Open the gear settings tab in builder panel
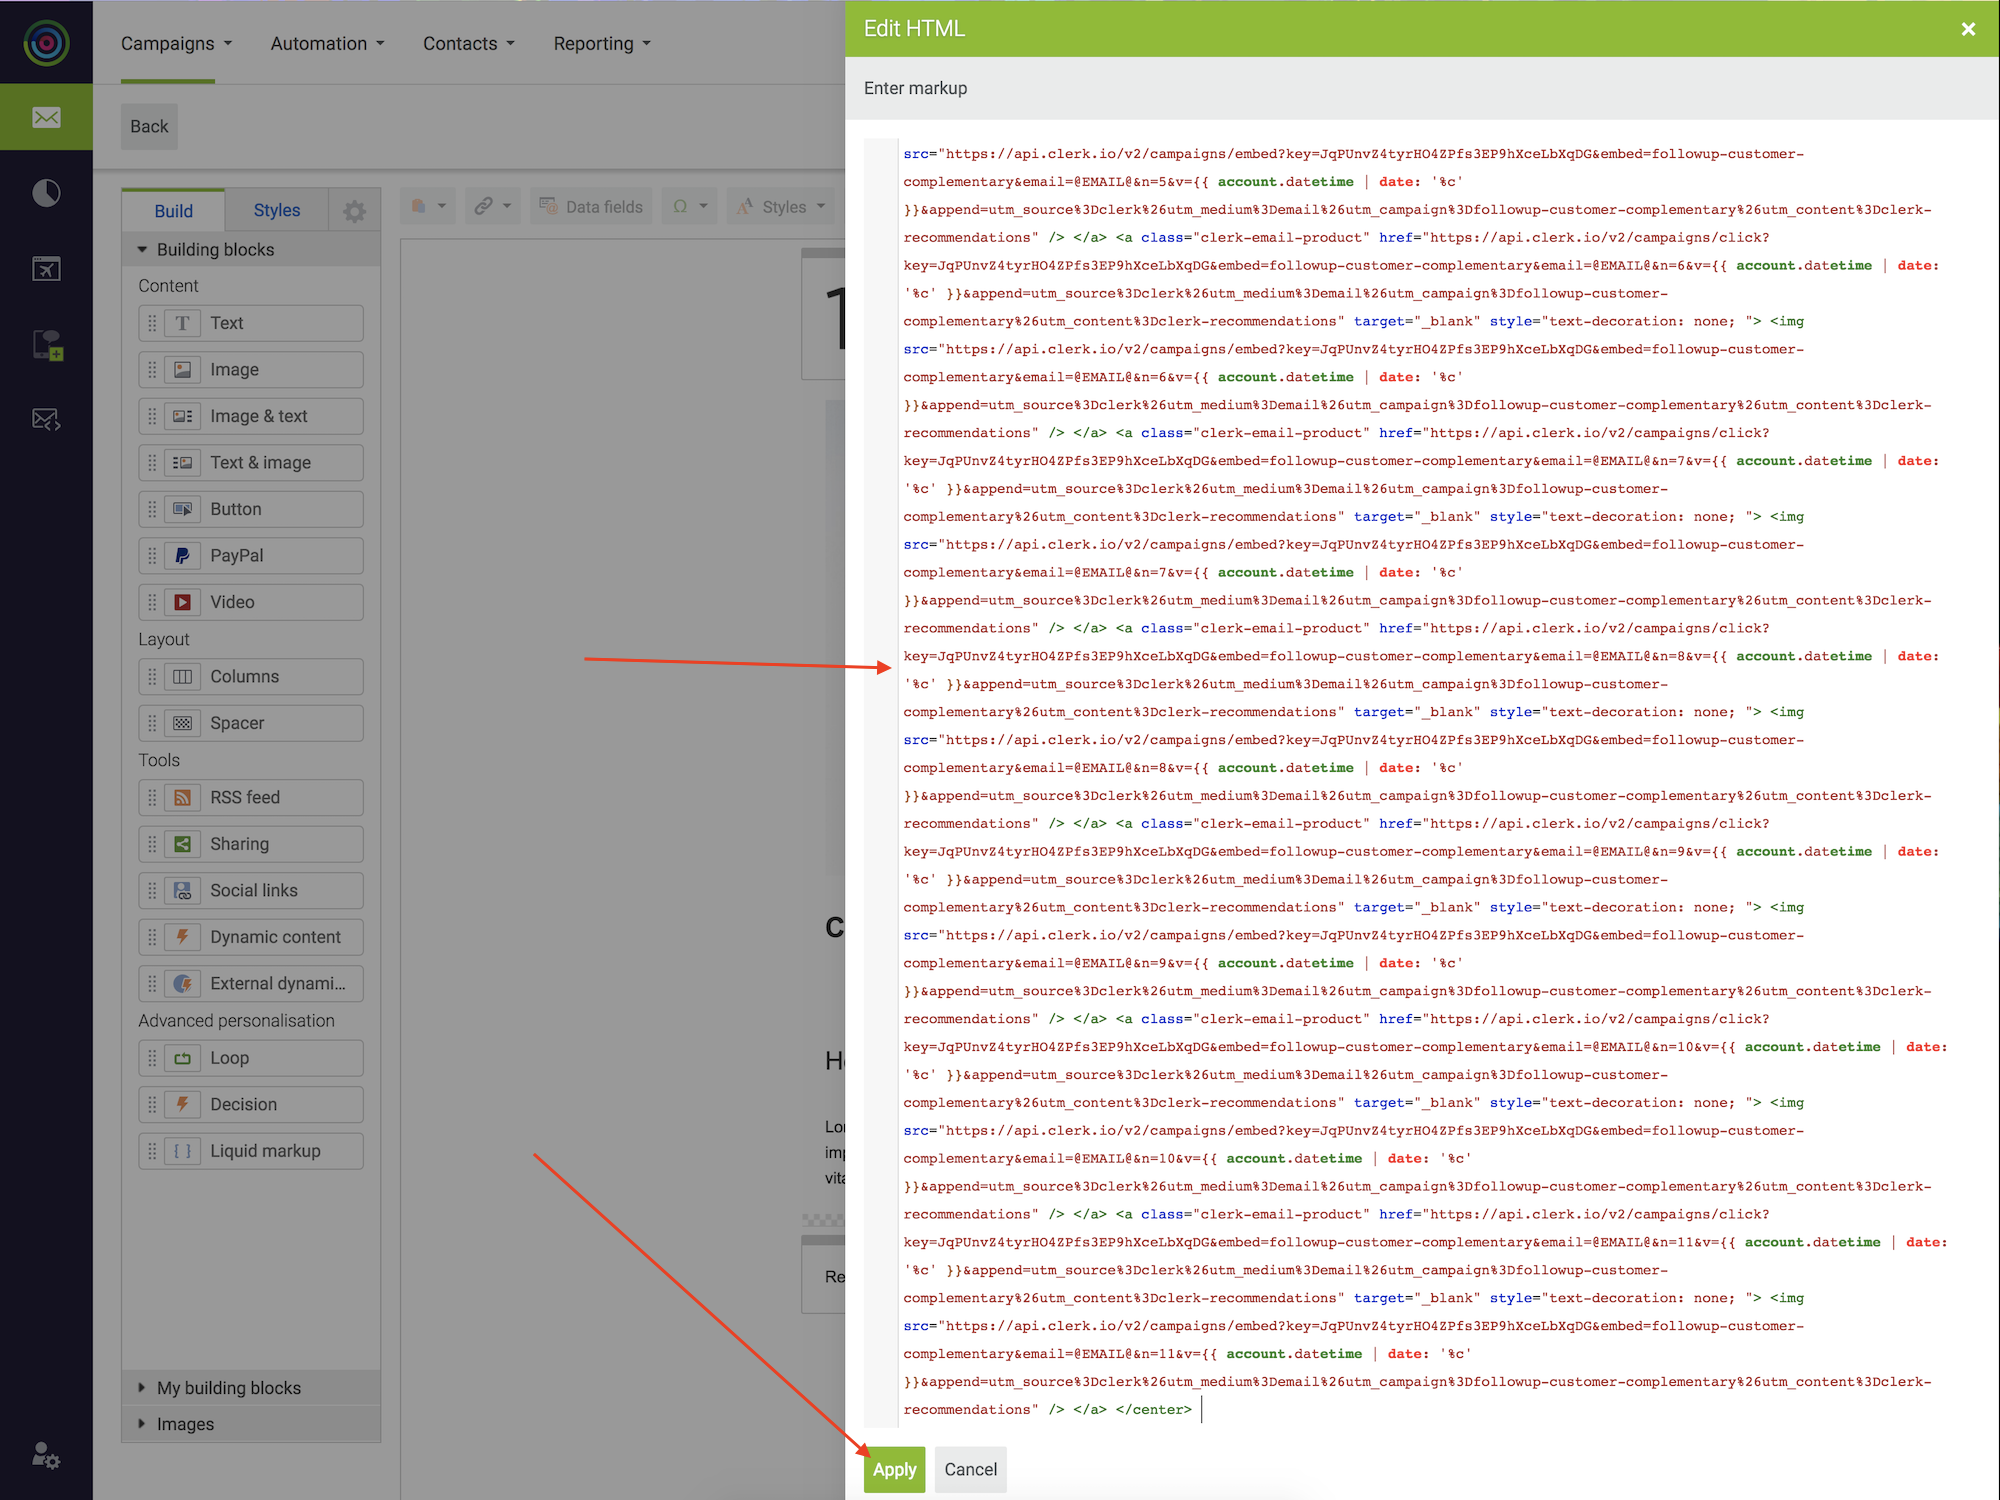Screen dimensions: 2000x1500 [x=354, y=211]
